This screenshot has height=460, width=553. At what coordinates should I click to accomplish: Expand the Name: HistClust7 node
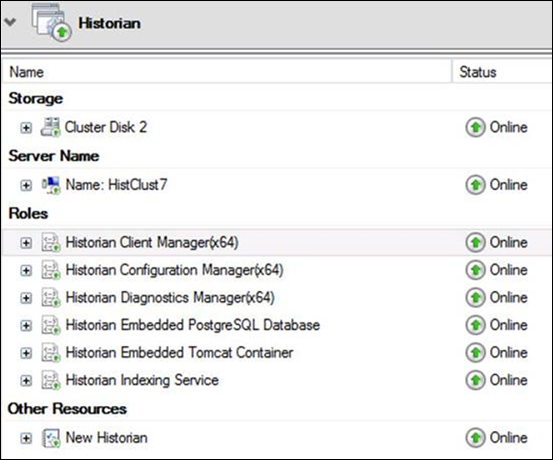click(26, 185)
